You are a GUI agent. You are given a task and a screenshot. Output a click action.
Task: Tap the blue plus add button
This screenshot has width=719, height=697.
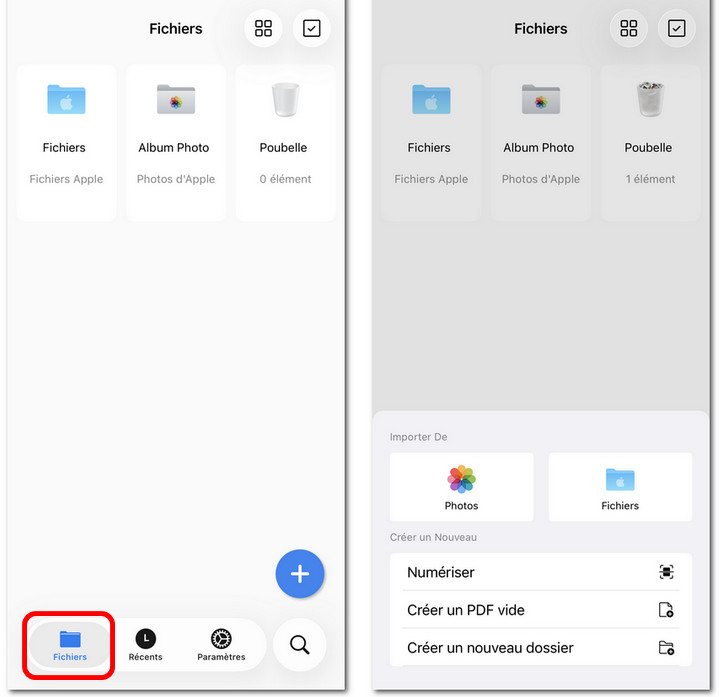click(x=300, y=574)
